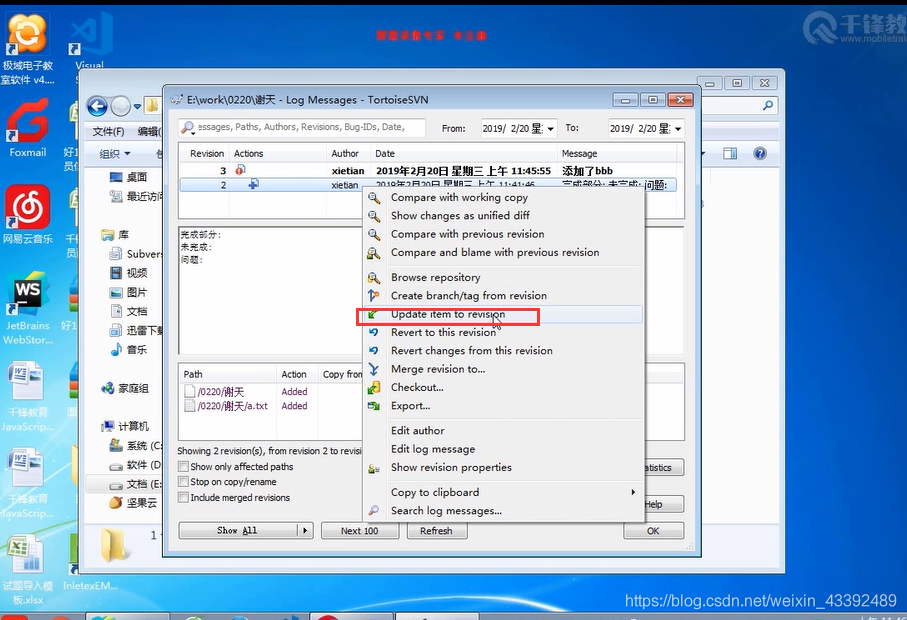Sort by the Author column header
The width and height of the screenshot is (907, 620).
point(345,153)
